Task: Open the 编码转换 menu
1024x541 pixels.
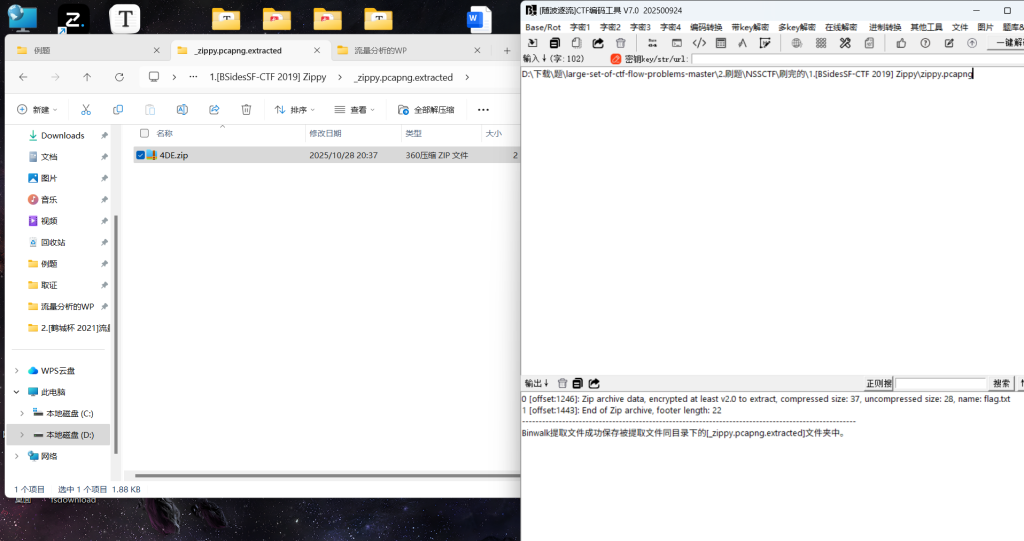Action: [x=706, y=27]
